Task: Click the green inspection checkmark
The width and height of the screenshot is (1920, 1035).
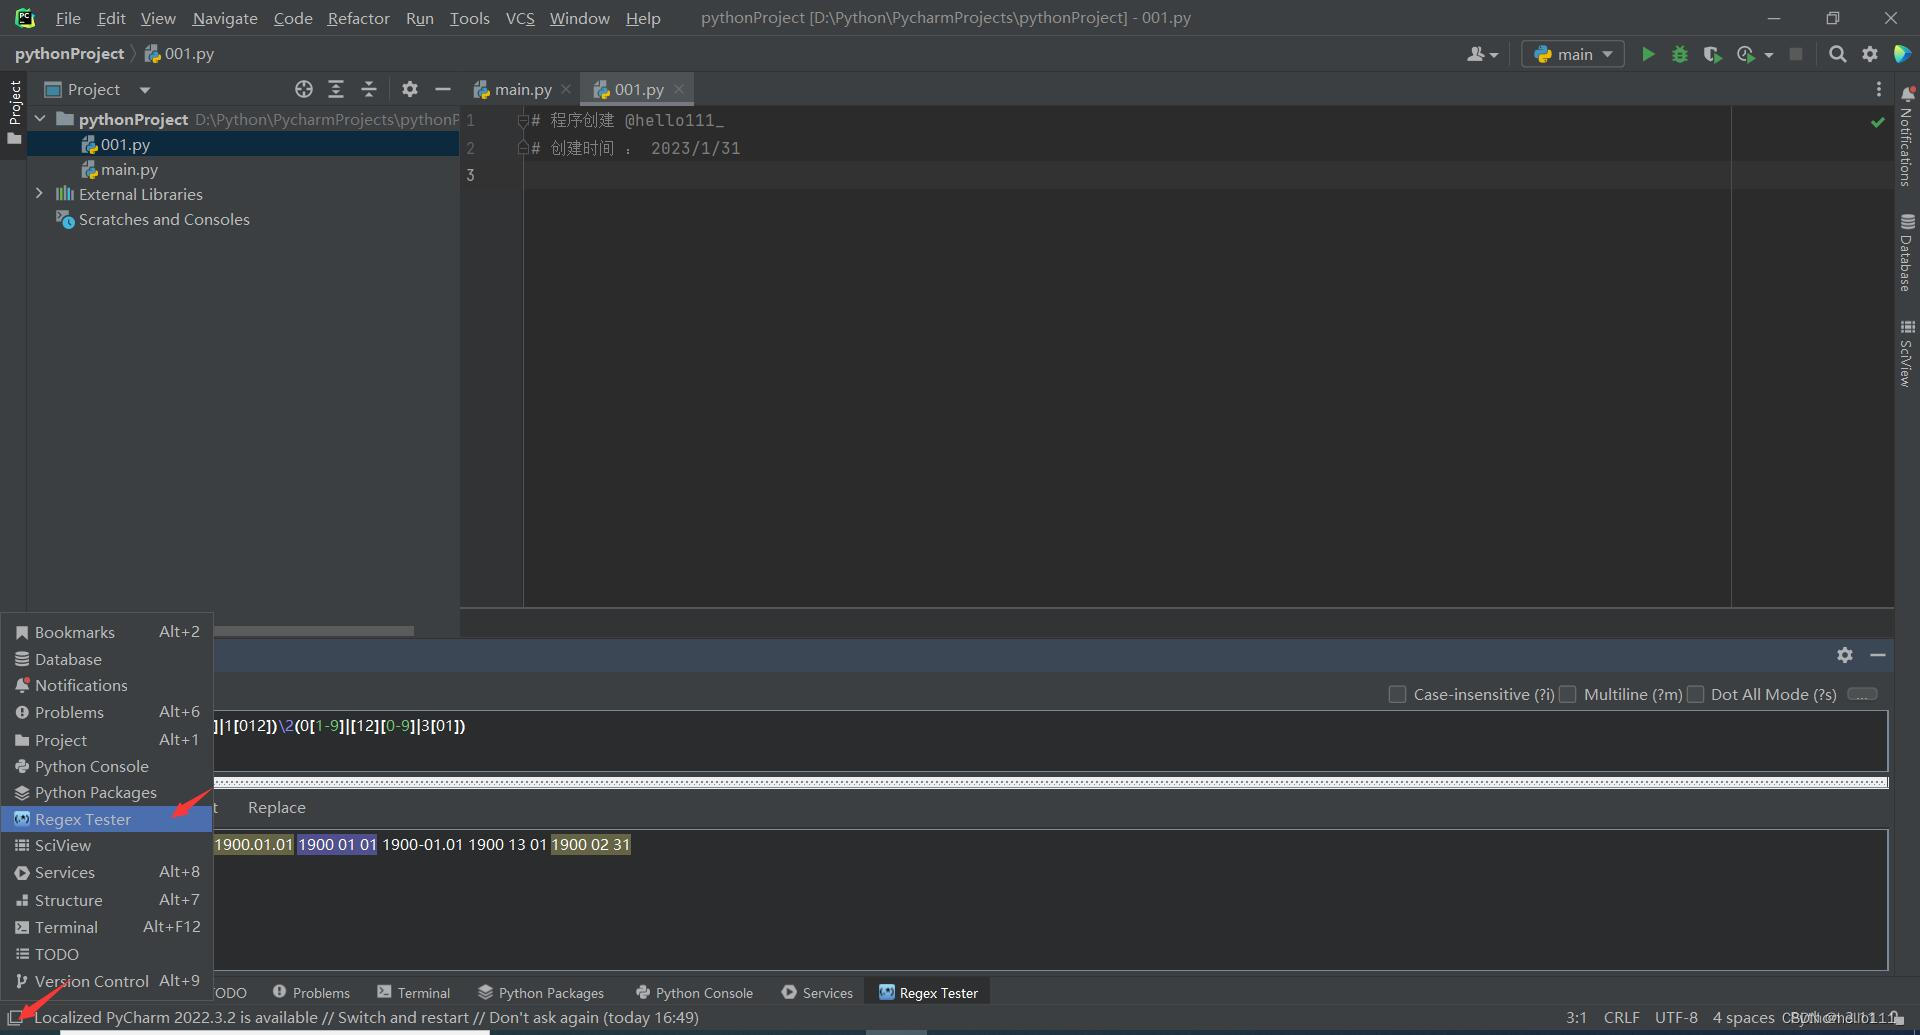Action: pyautogui.click(x=1877, y=122)
